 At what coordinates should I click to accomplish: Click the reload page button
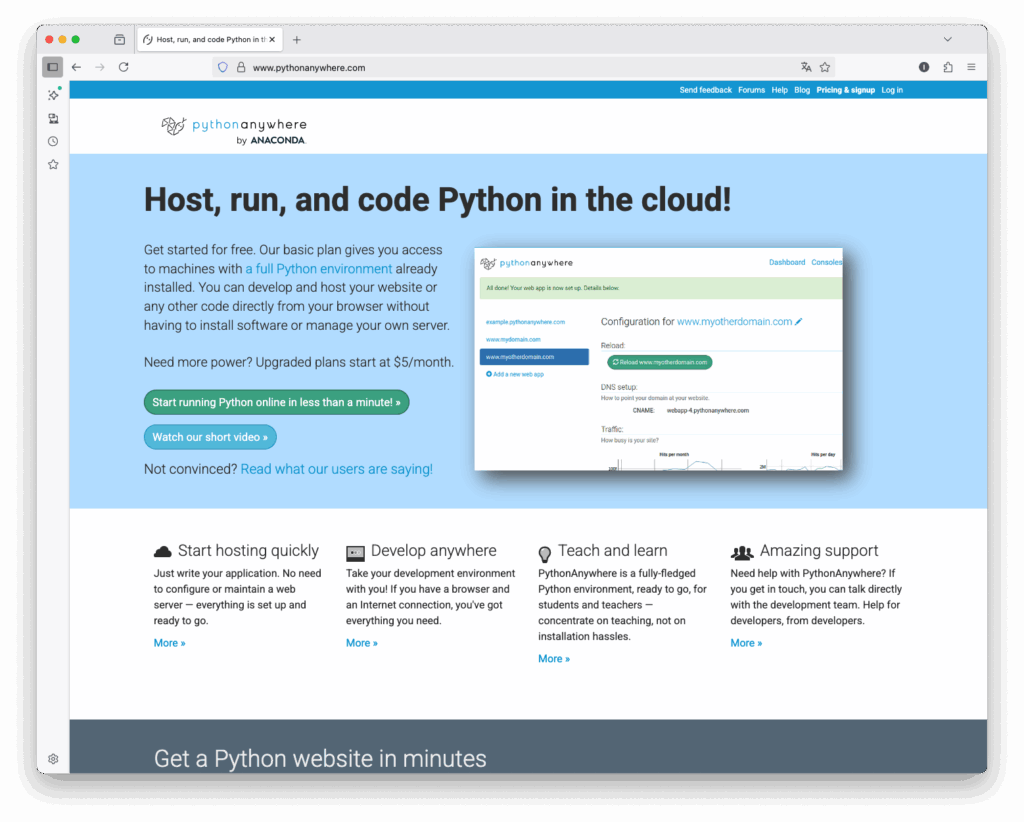(x=124, y=67)
